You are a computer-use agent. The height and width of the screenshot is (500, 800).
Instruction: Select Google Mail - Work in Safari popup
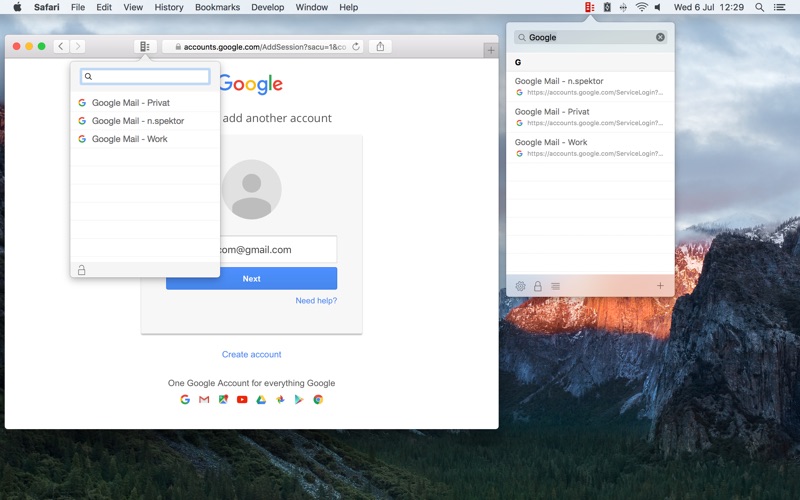click(145, 139)
